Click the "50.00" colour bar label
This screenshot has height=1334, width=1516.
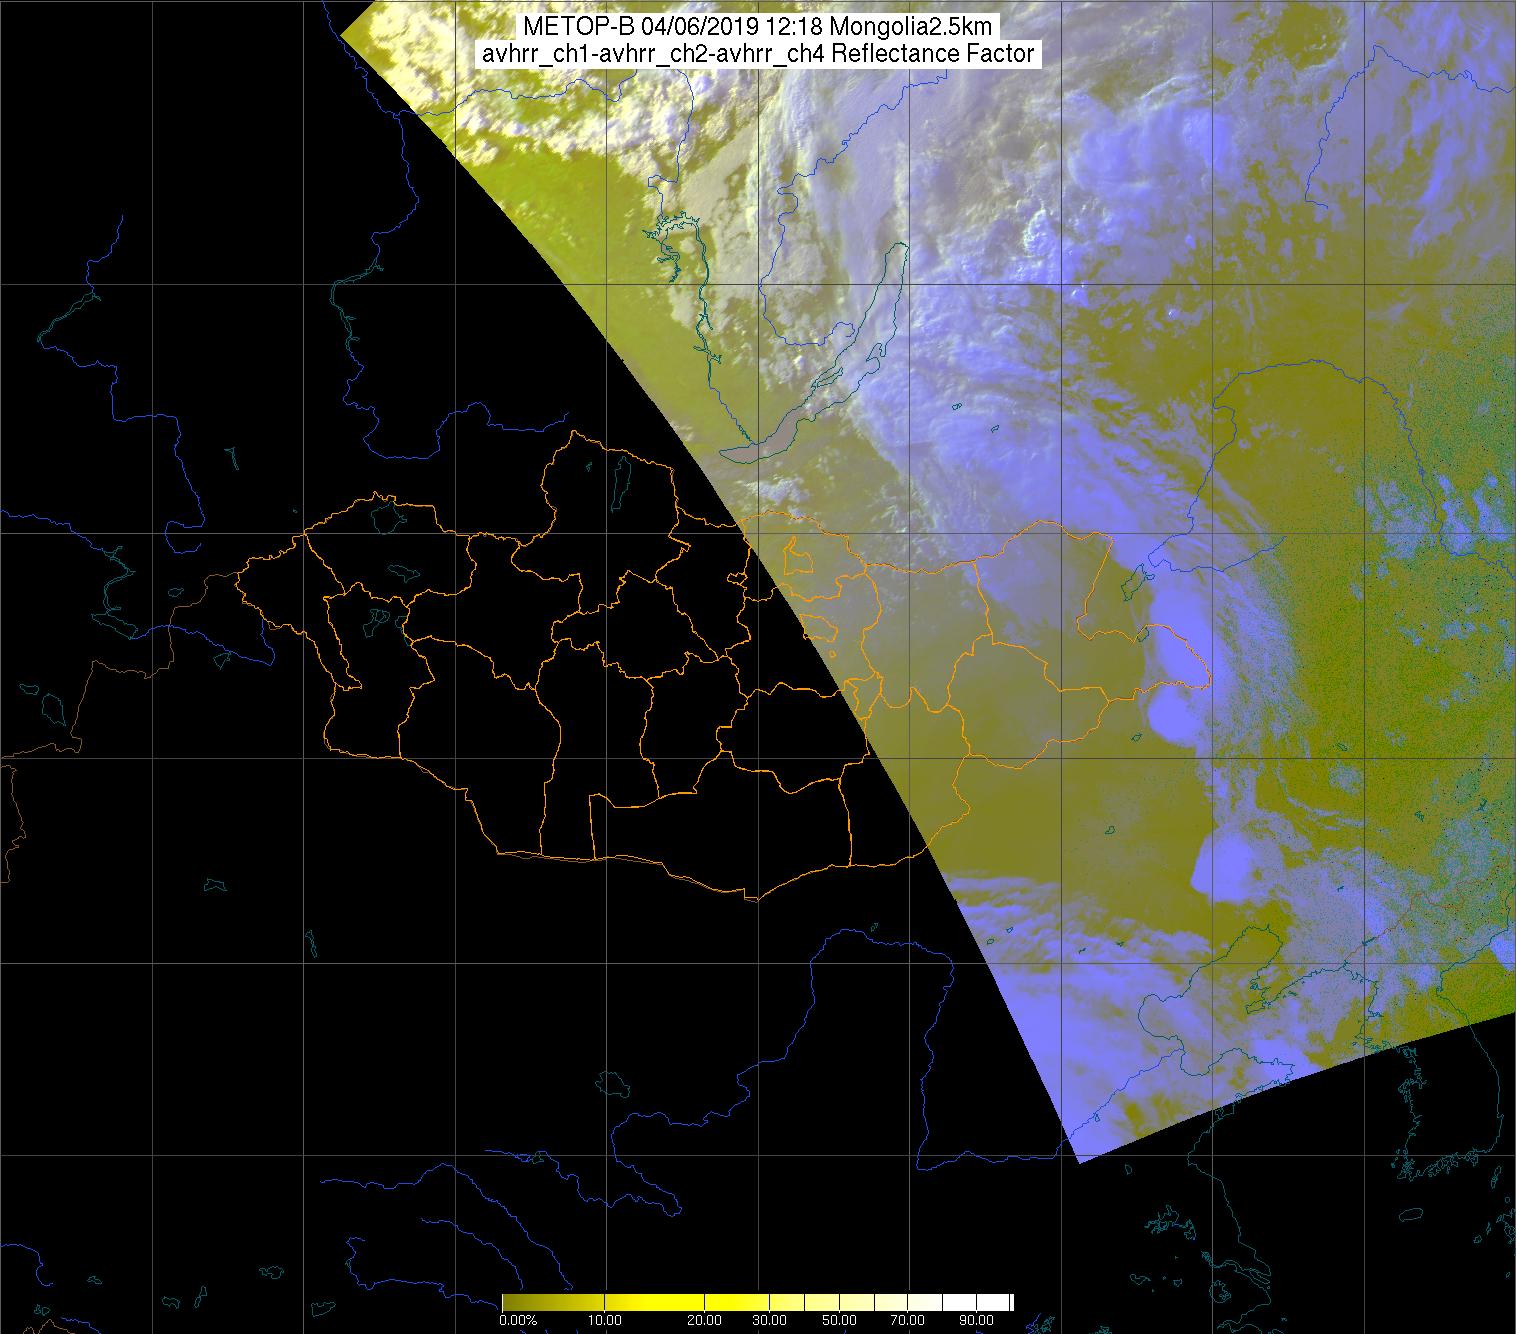click(x=840, y=1320)
